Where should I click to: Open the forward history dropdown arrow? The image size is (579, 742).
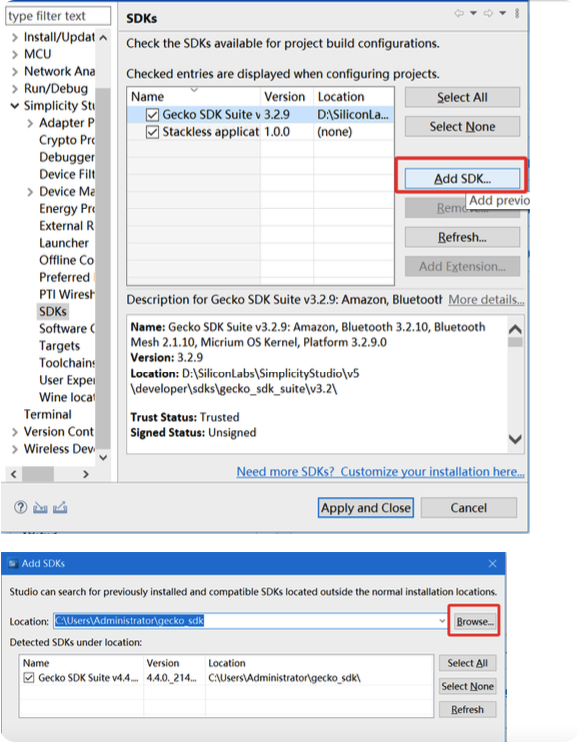503,13
